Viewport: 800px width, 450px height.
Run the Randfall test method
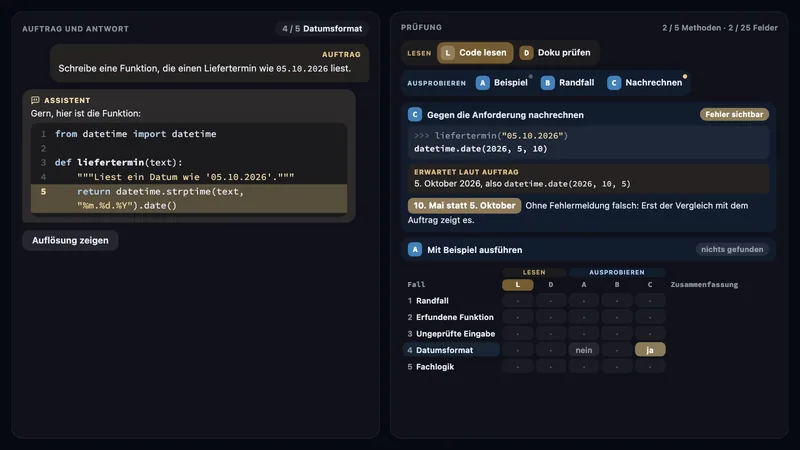pyautogui.click(x=568, y=83)
